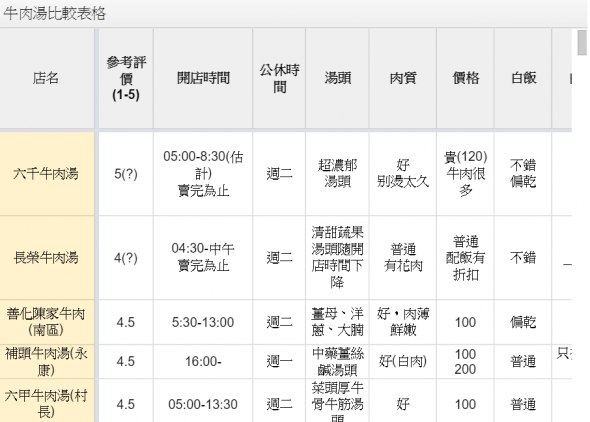Select the 白飯 column header
Viewport: 590px width, 422px height.
pos(523,78)
